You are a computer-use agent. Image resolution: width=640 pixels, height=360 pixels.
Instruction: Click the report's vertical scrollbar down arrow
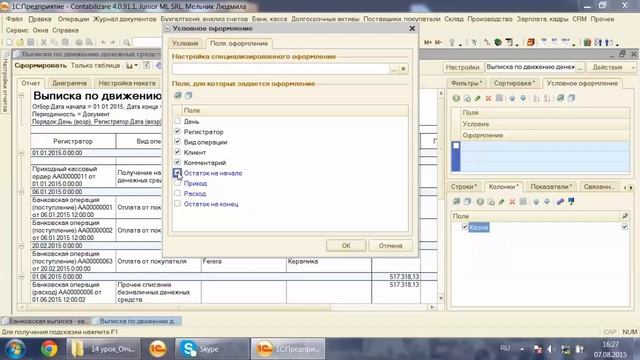click(x=441, y=298)
